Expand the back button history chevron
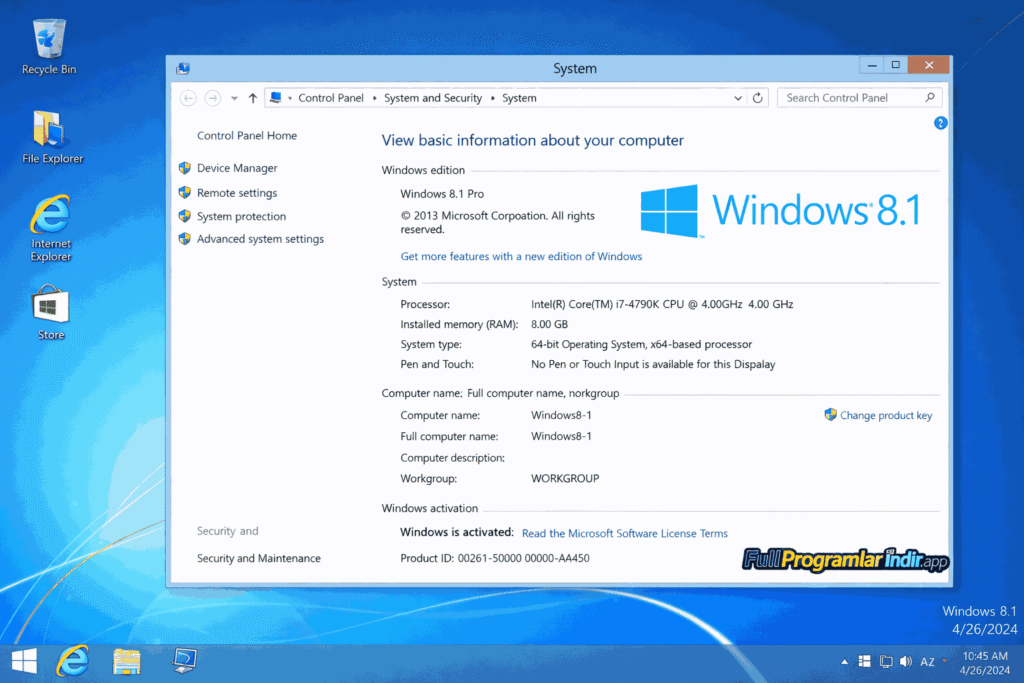The height and width of the screenshot is (683, 1024). [x=232, y=98]
